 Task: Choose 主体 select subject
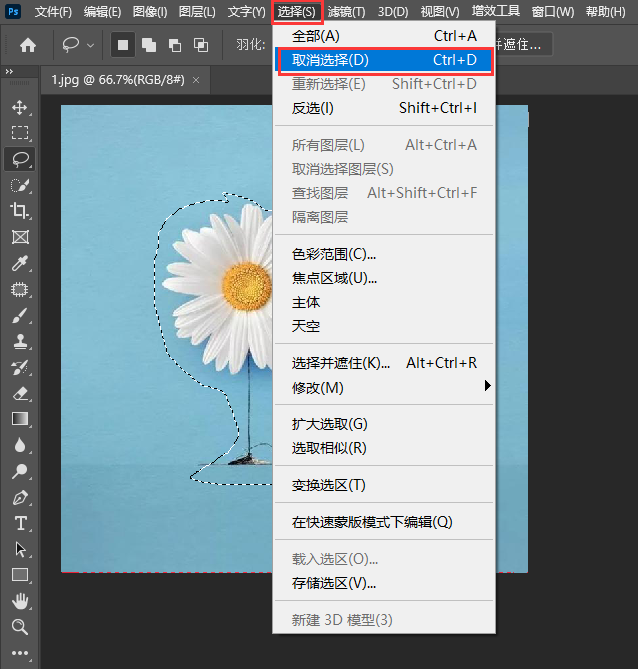point(384,302)
